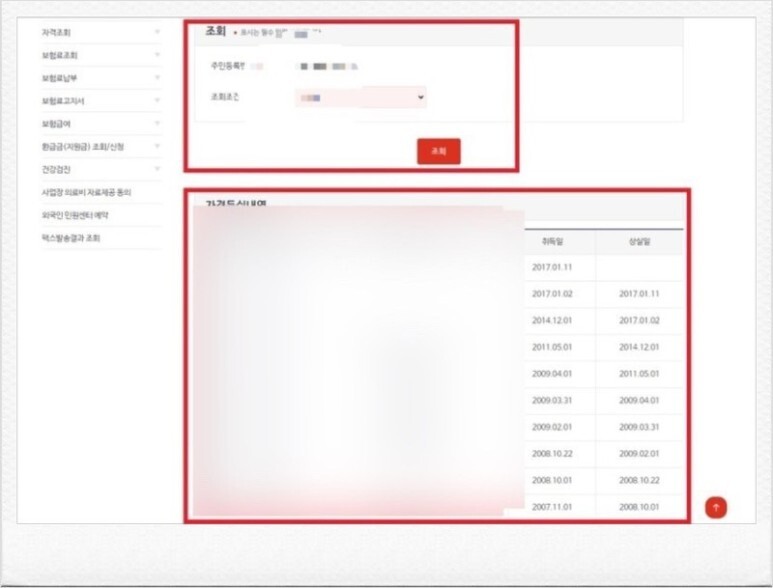Select 2008.10.01 in the 상실일 column
Screen dimensions: 773x588
639,507
